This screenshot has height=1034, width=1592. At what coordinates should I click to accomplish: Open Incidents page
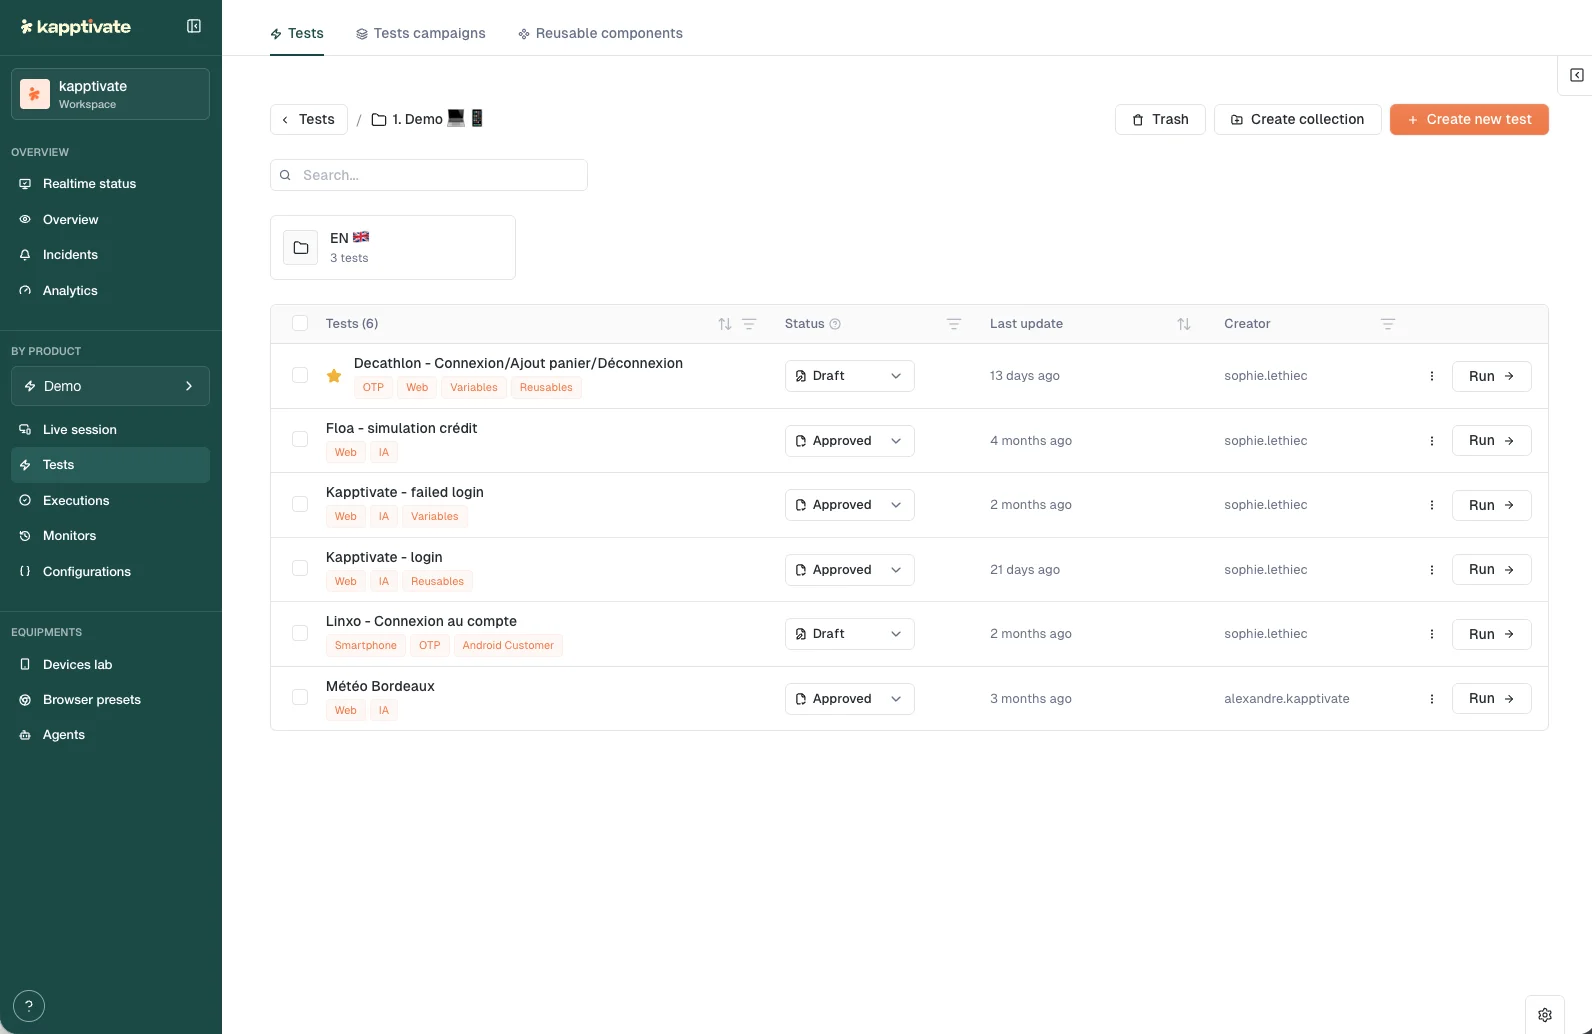click(x=110, y=255)
